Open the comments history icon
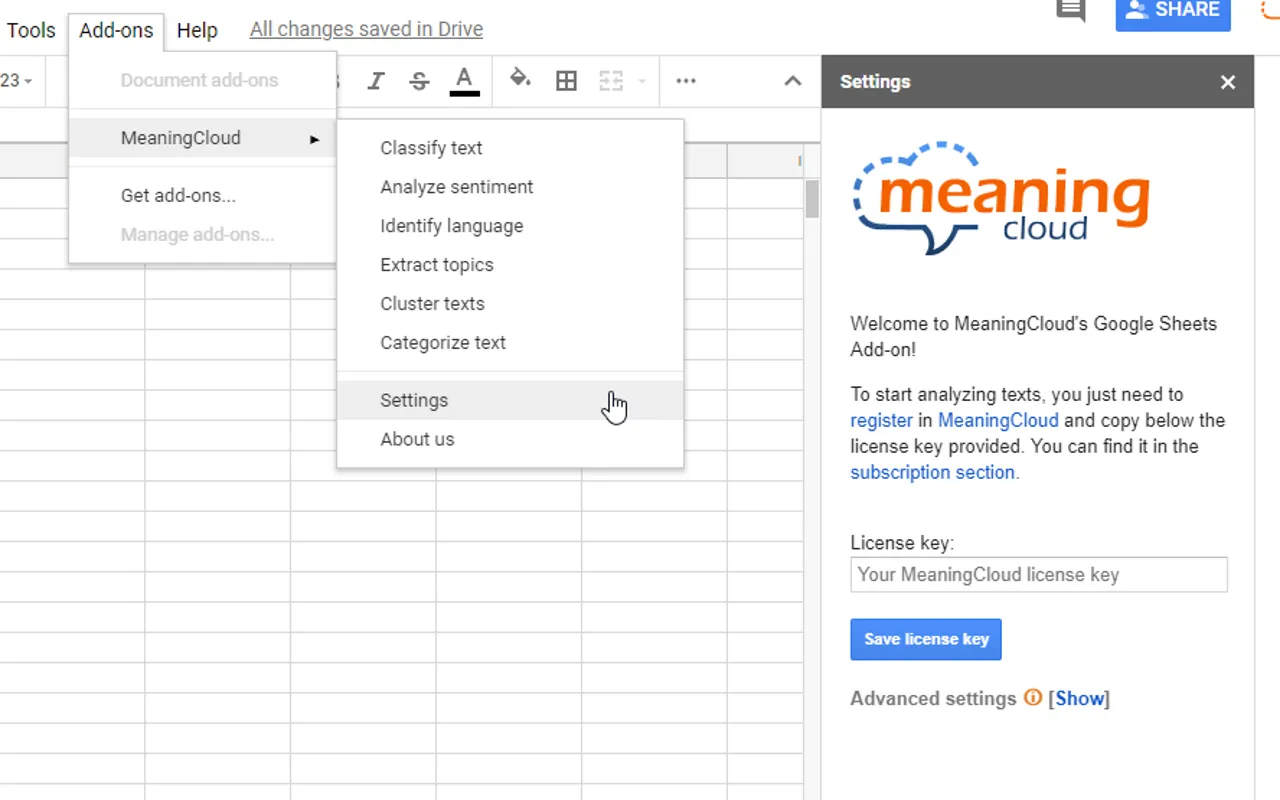1280x800 pixels. click(1071, 10)
